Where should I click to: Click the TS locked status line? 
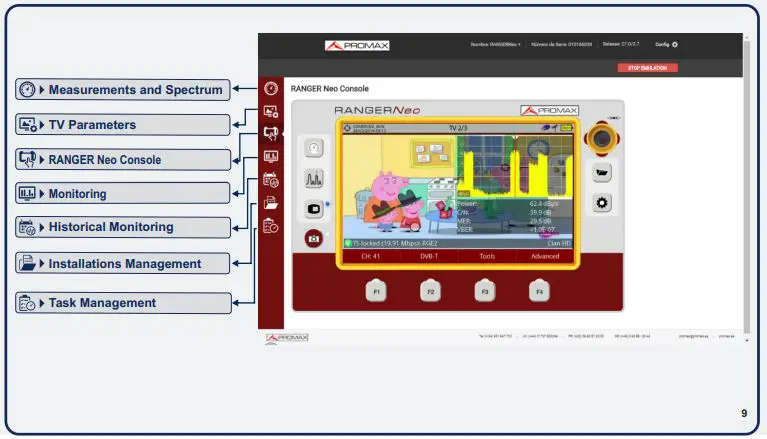click(391, 243)
